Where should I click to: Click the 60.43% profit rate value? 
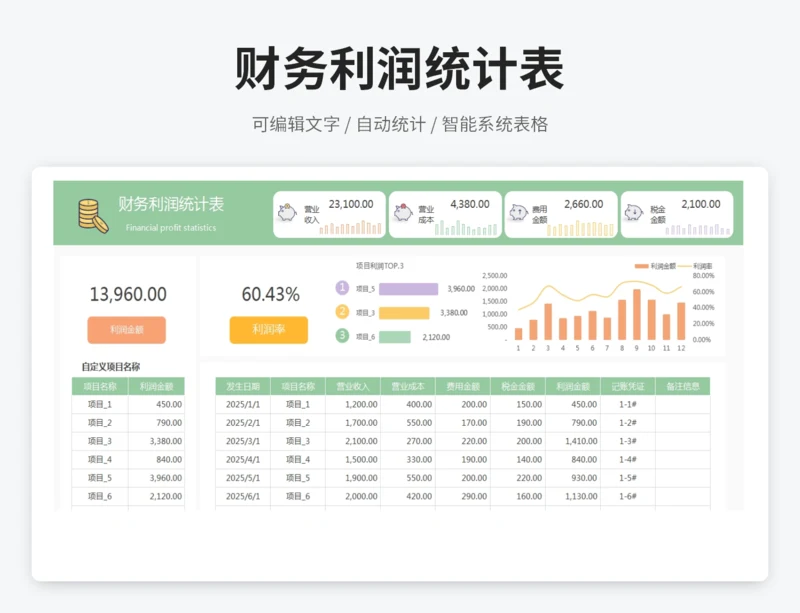point(270,295)
